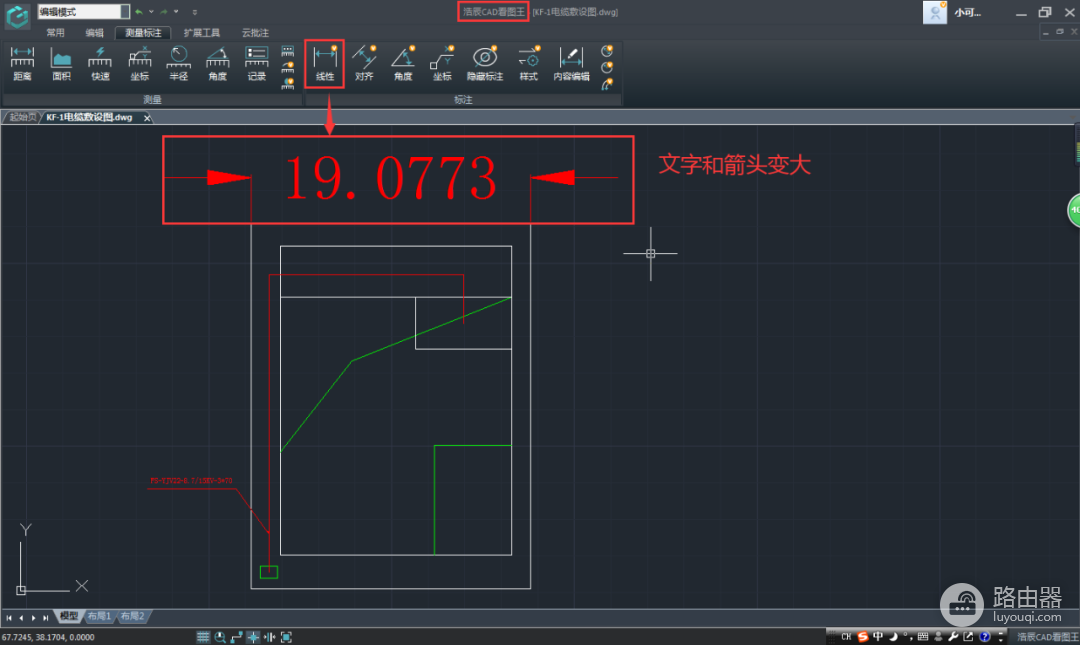Select the 内容编辑 content edit tool
Viewport: 1080px width, 645px height.
(571, 64)
